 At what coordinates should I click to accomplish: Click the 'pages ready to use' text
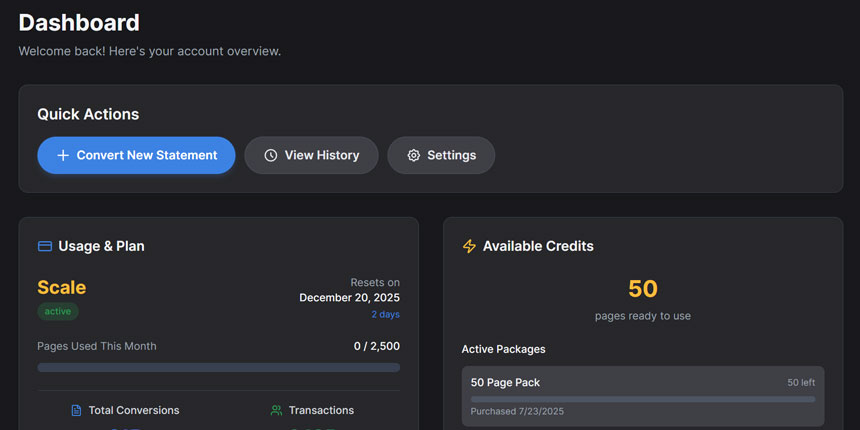pyautogui.click(x=643, y=316)
